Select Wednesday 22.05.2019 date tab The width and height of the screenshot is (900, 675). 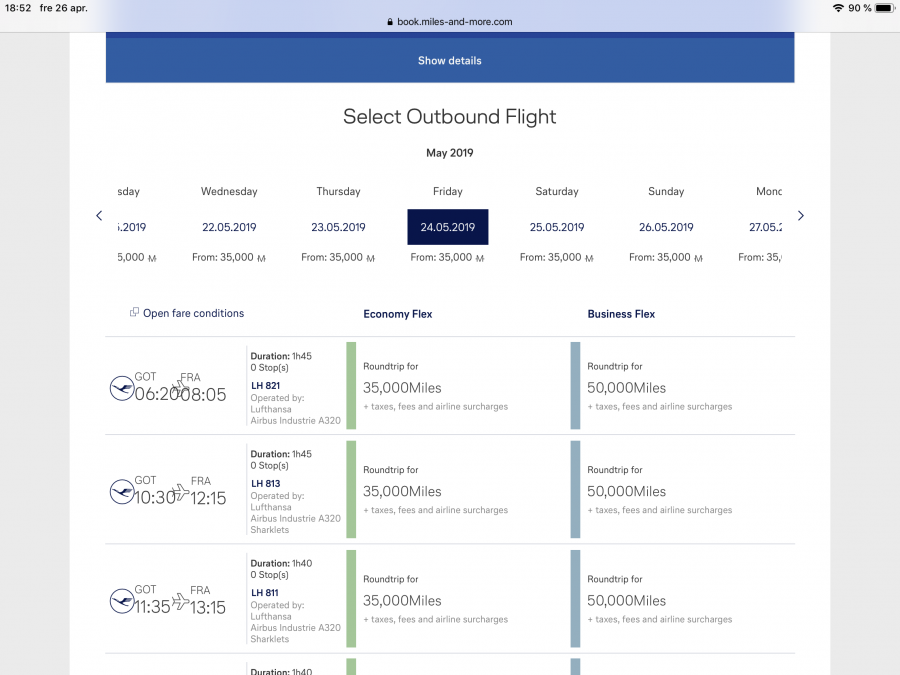coord(229,227)
